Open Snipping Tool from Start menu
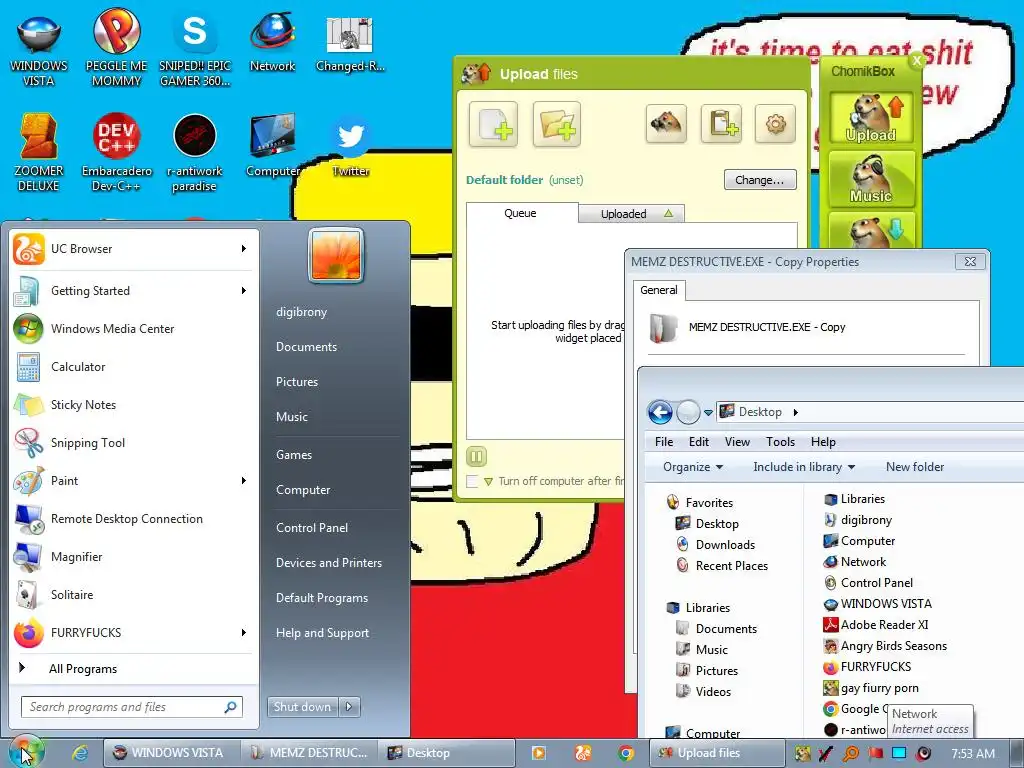Viewport: 1024px width, 768px height. coord(134,443)
